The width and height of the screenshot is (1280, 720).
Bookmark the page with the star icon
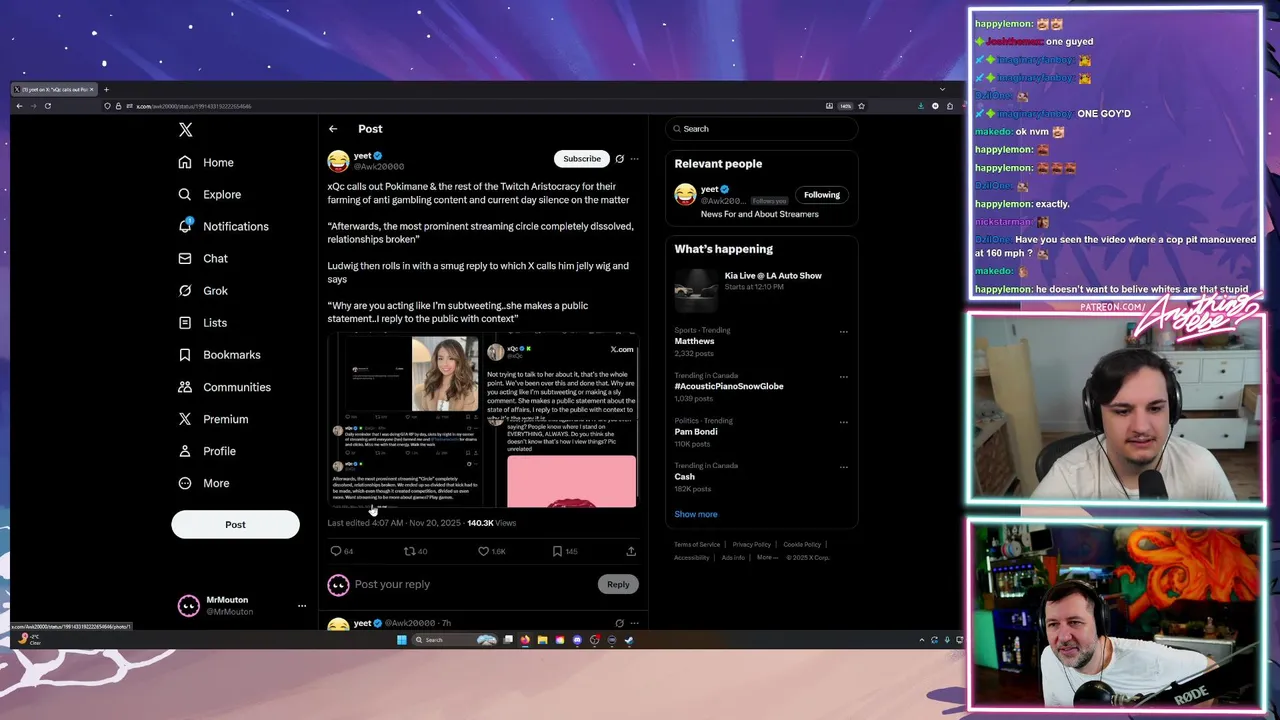[x=861, y=106]
